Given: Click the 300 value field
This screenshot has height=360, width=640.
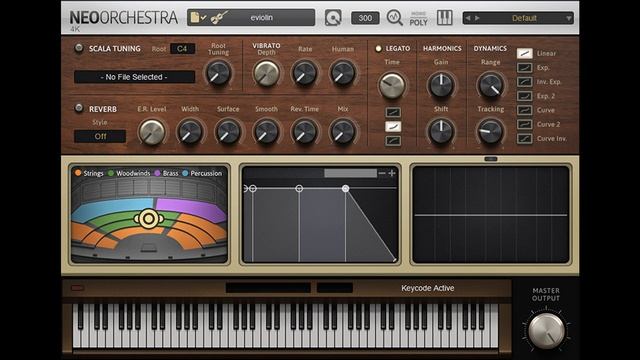Looking at the screenshot, I should tap(365, 18).
